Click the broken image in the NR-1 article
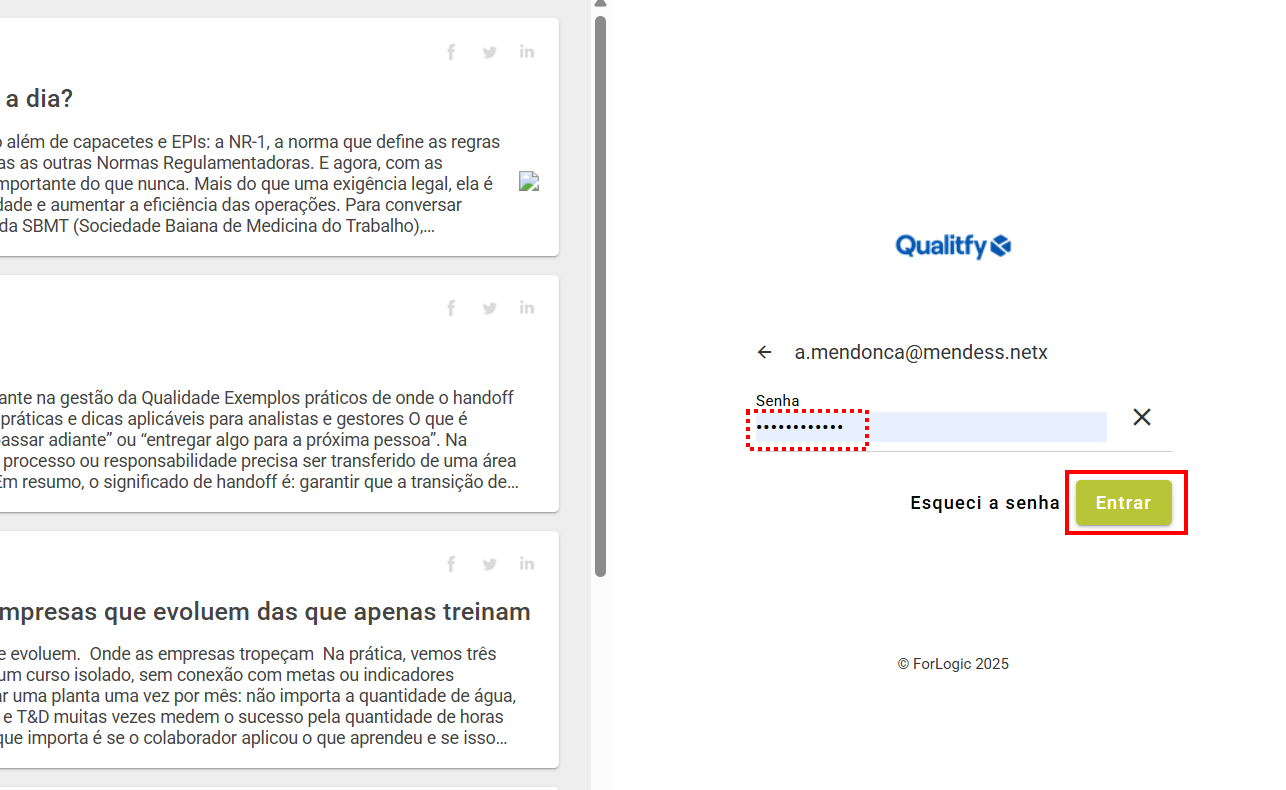The width and height of the screenshot is (1286, 790). 529,181
